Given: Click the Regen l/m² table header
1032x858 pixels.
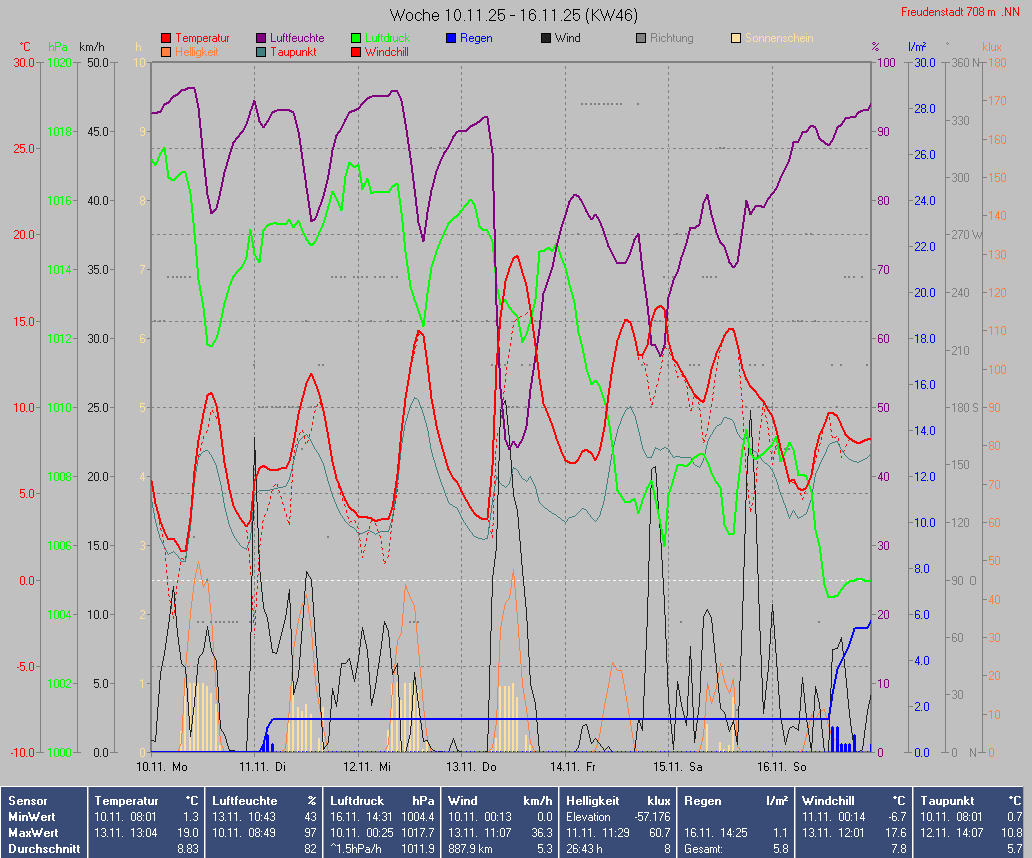Looking at the screenshot, I should 737,801.
